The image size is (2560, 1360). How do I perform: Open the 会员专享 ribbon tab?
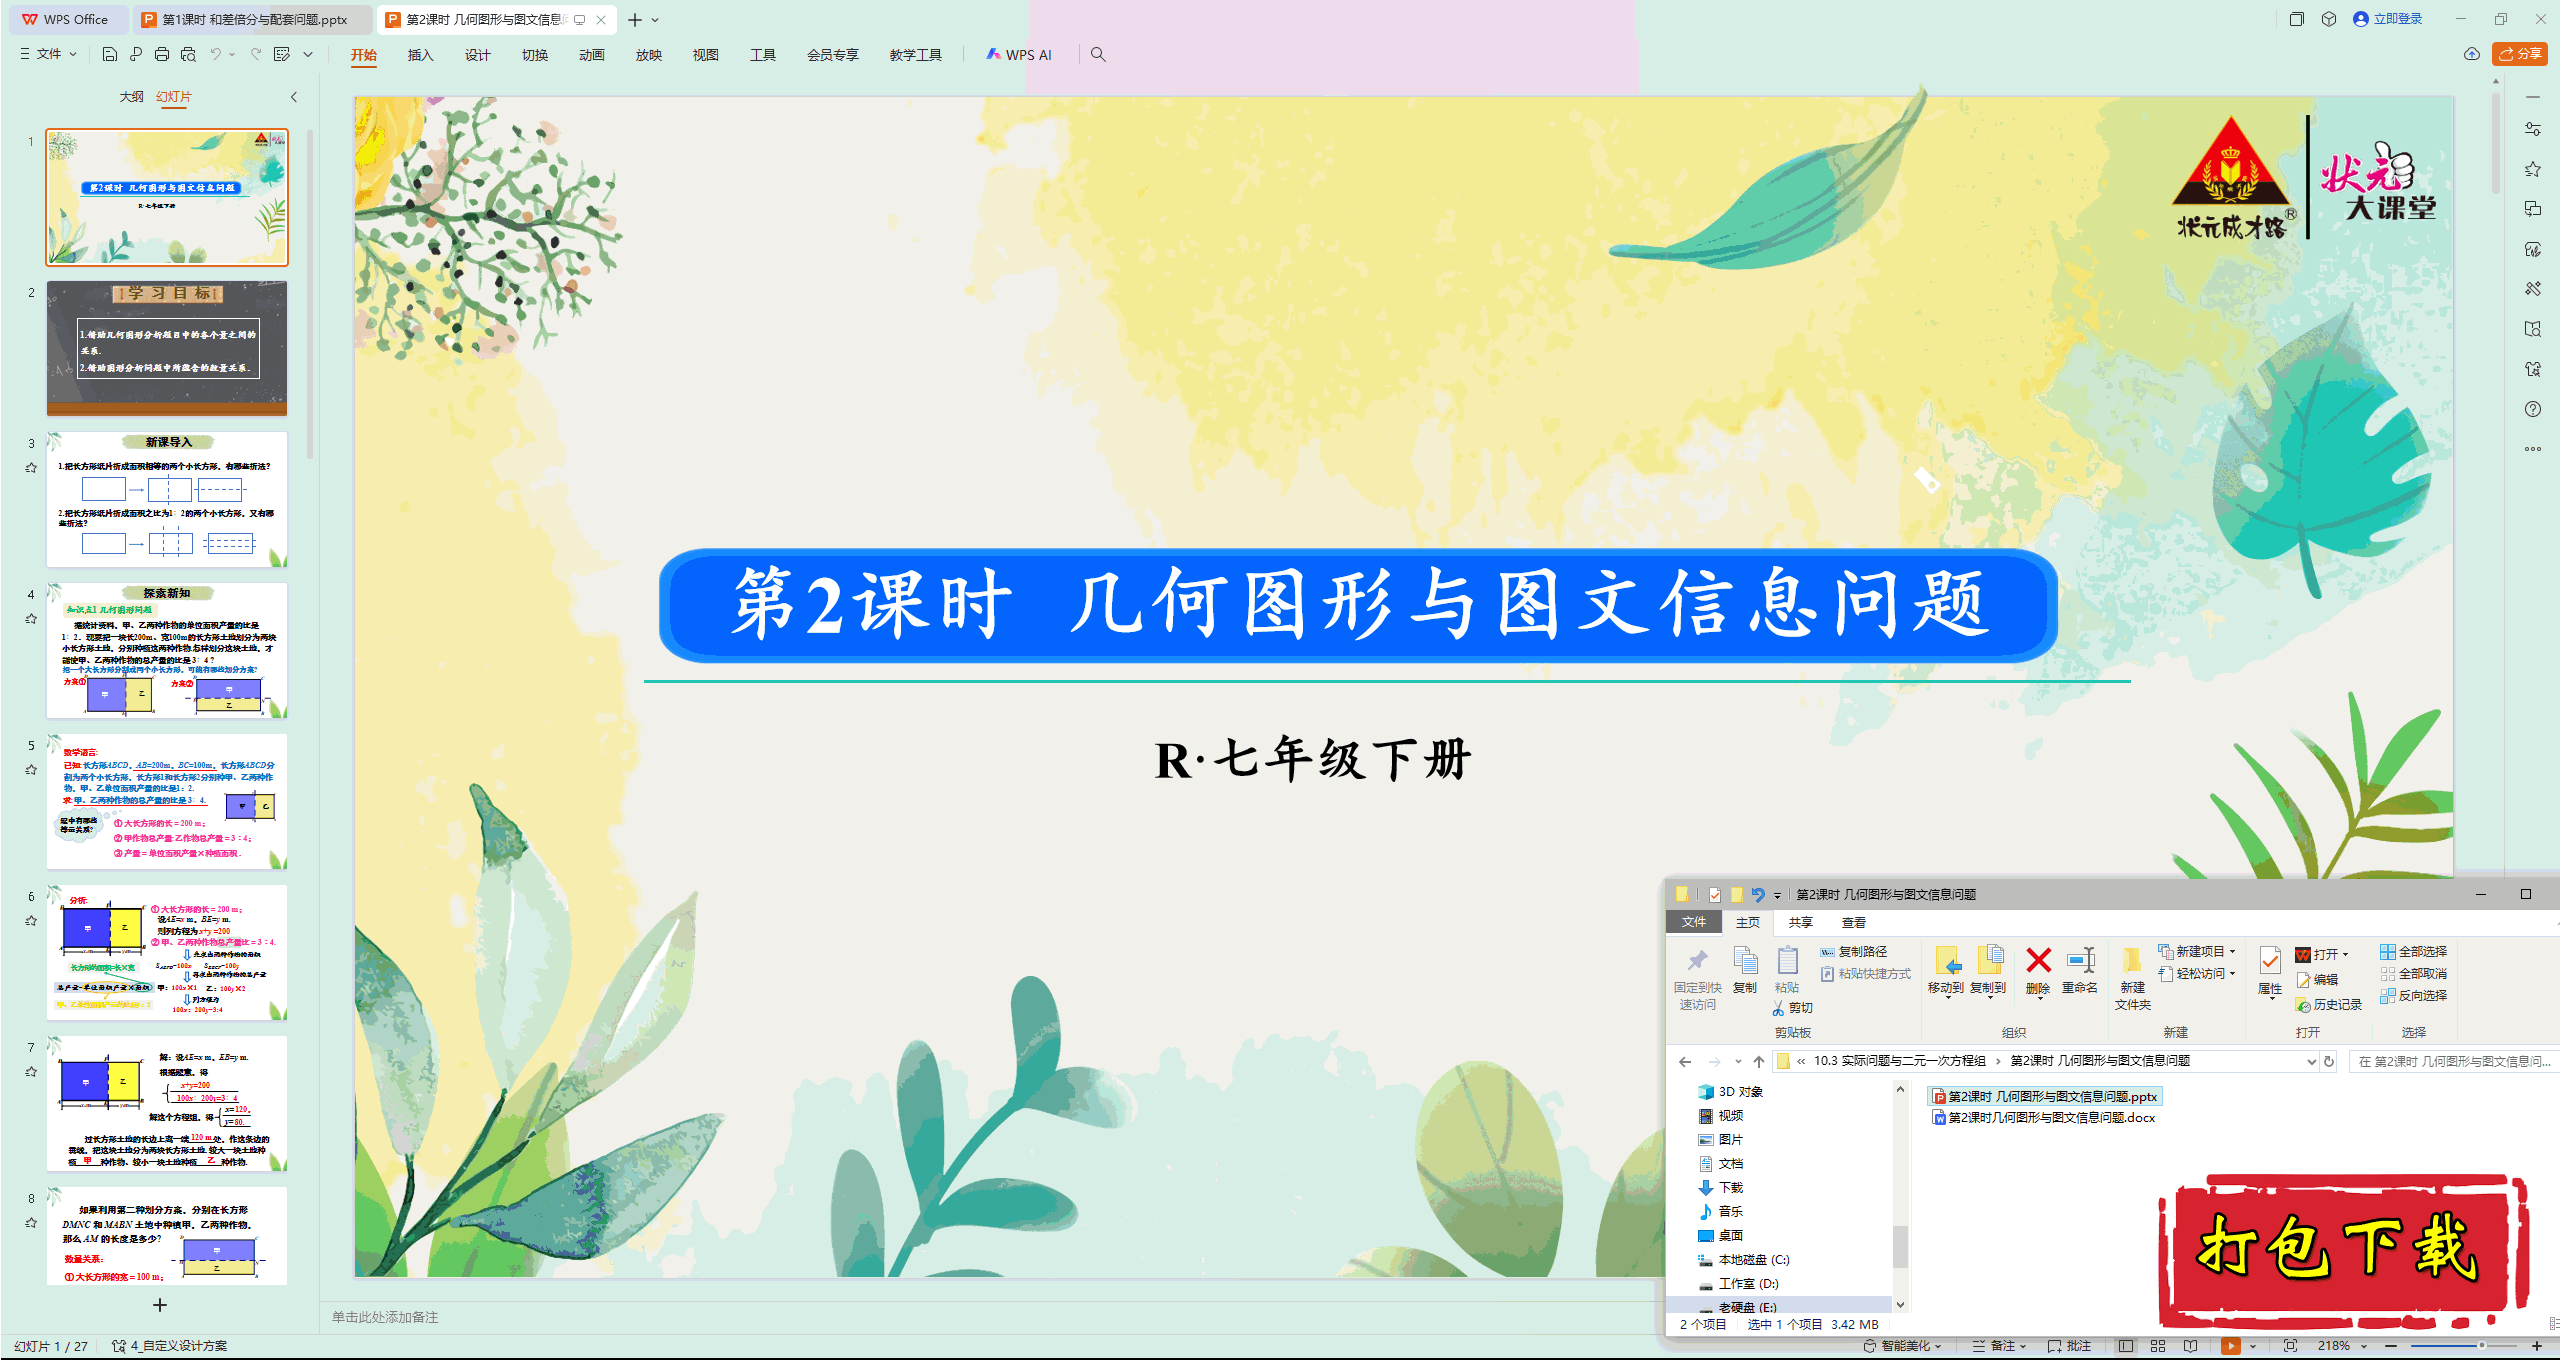point(832,55)
